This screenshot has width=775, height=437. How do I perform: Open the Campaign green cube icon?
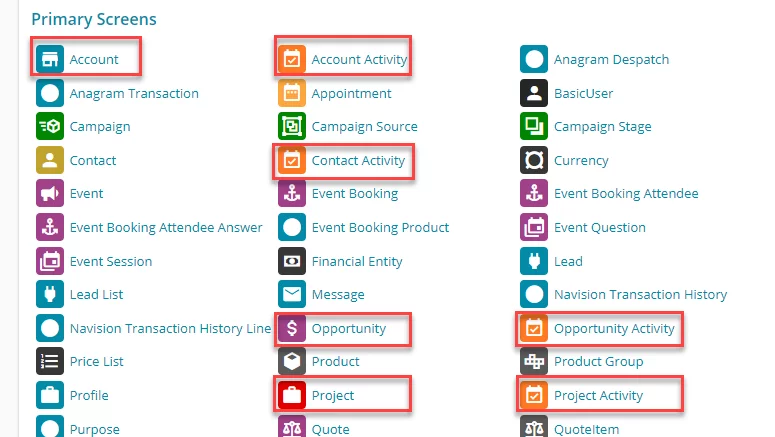50,127
